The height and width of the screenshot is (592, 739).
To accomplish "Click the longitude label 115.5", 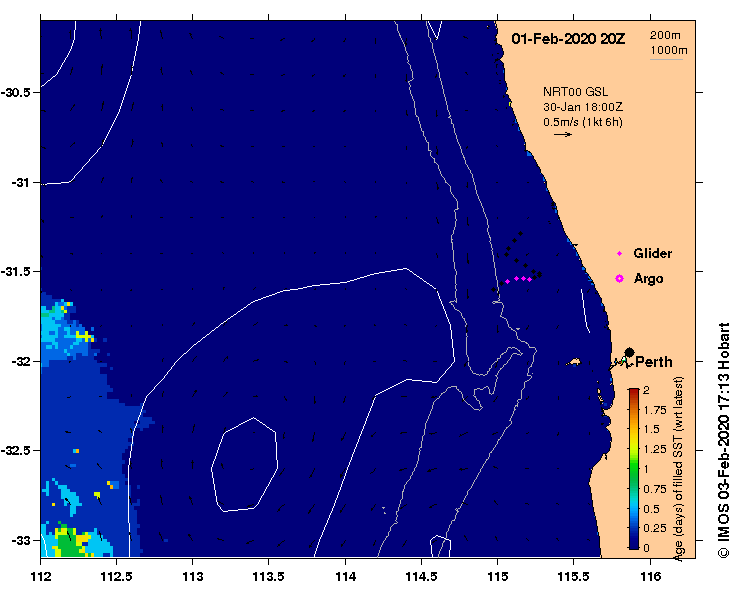I will click(x=574, y=576).
